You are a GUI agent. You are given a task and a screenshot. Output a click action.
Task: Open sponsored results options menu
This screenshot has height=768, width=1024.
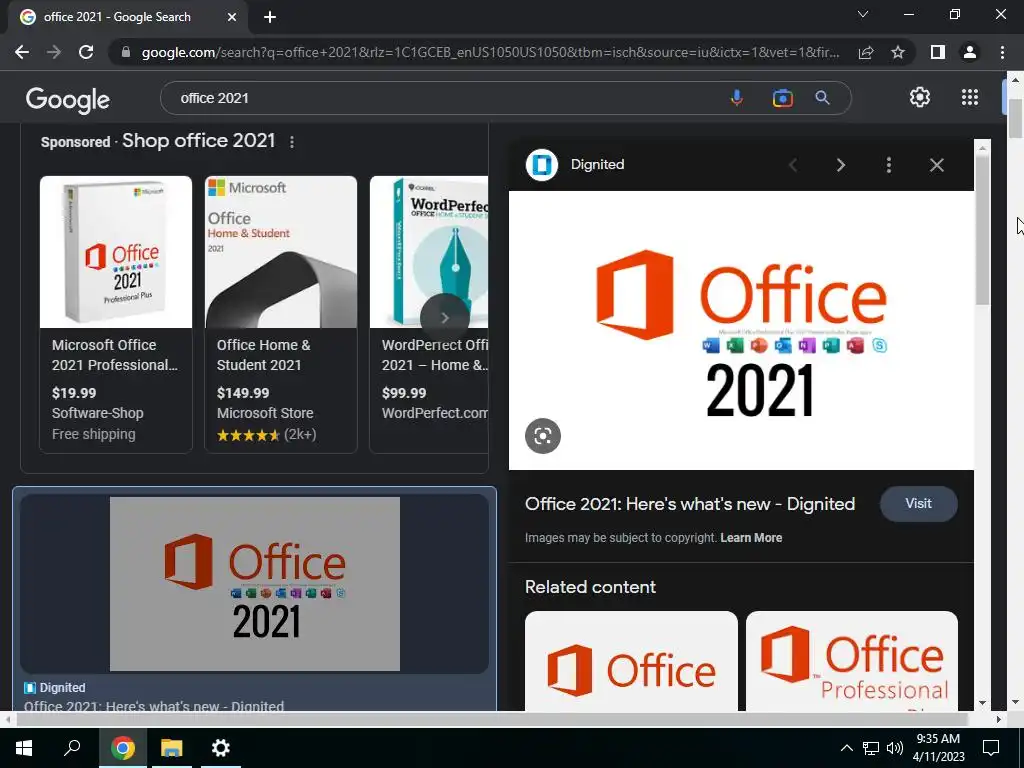click(292, 142)
